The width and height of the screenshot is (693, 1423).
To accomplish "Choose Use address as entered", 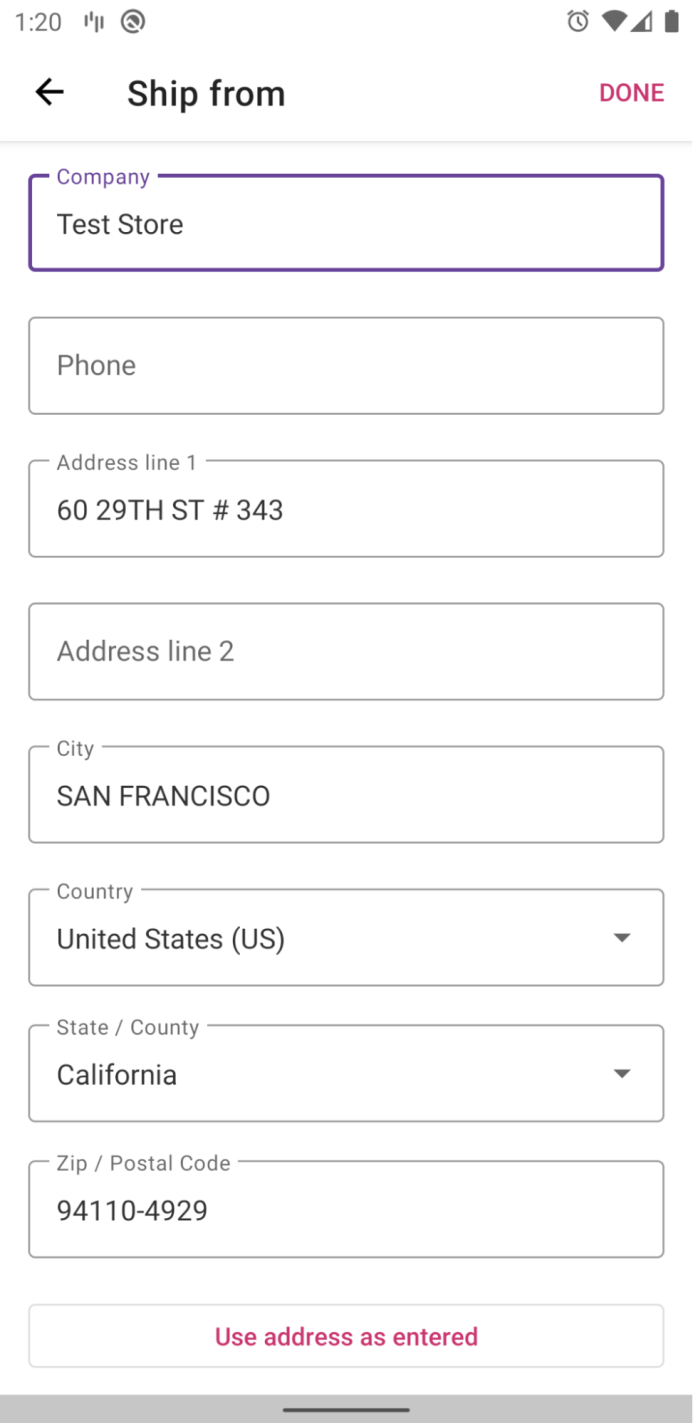I will [346, 1335].
